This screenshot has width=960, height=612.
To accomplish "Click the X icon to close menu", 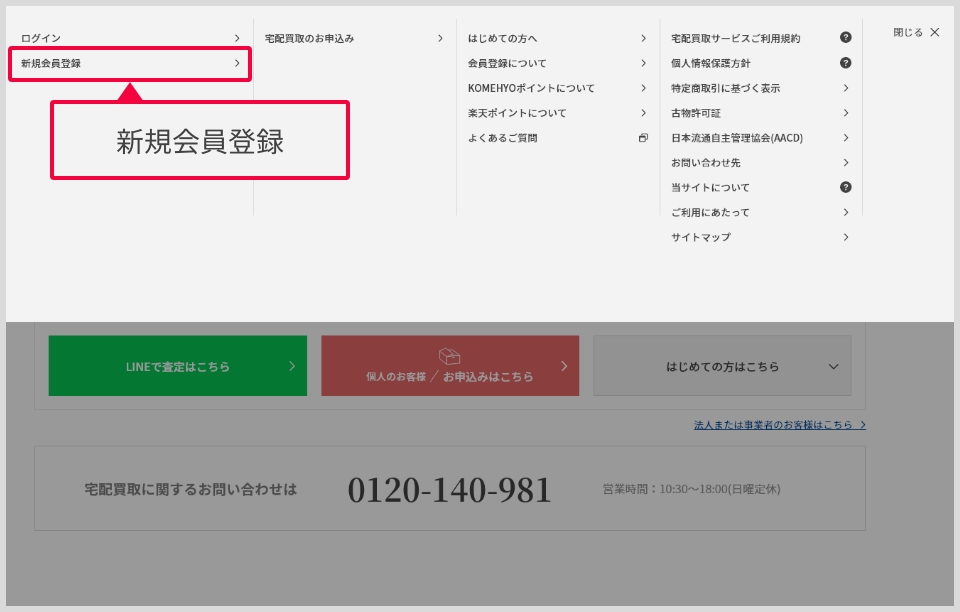I will (934, 32).
